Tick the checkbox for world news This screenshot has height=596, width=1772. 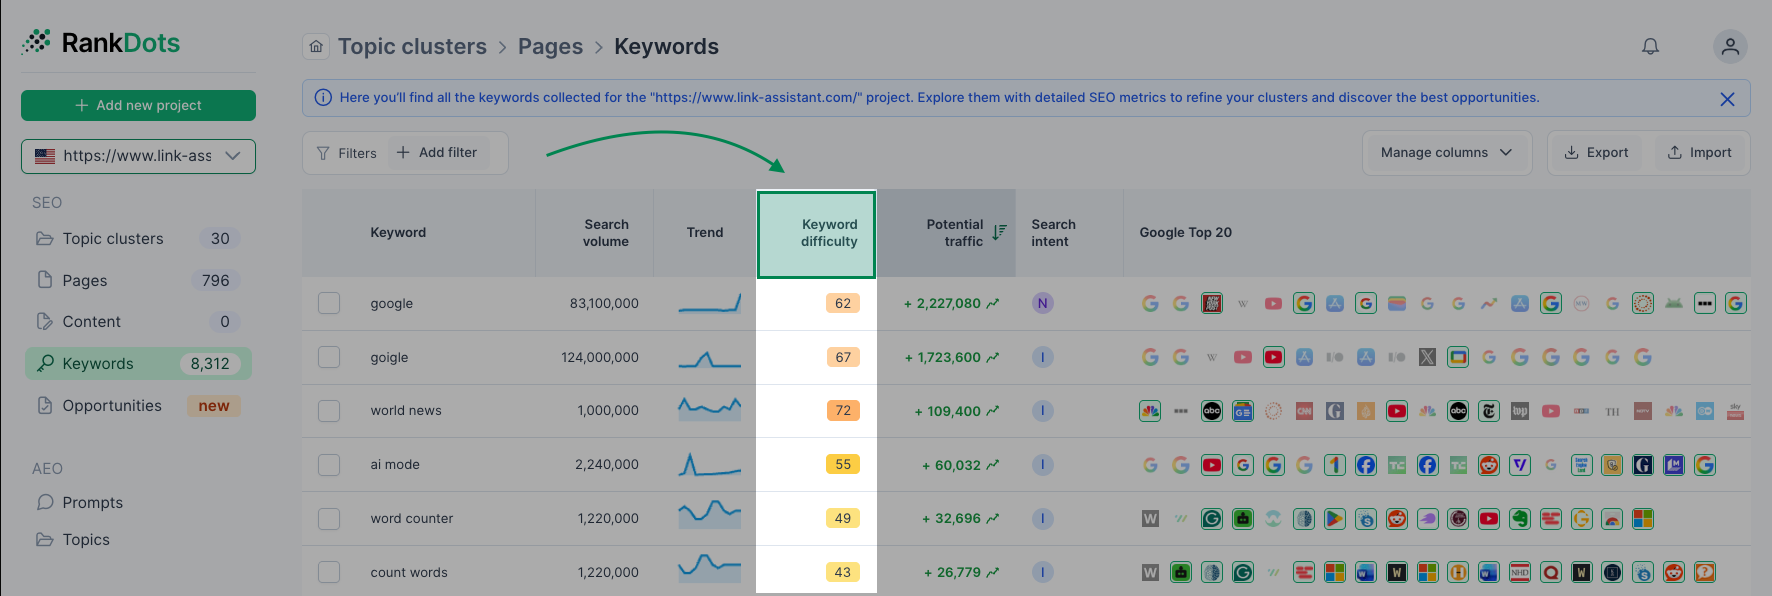tap(329, 411)
